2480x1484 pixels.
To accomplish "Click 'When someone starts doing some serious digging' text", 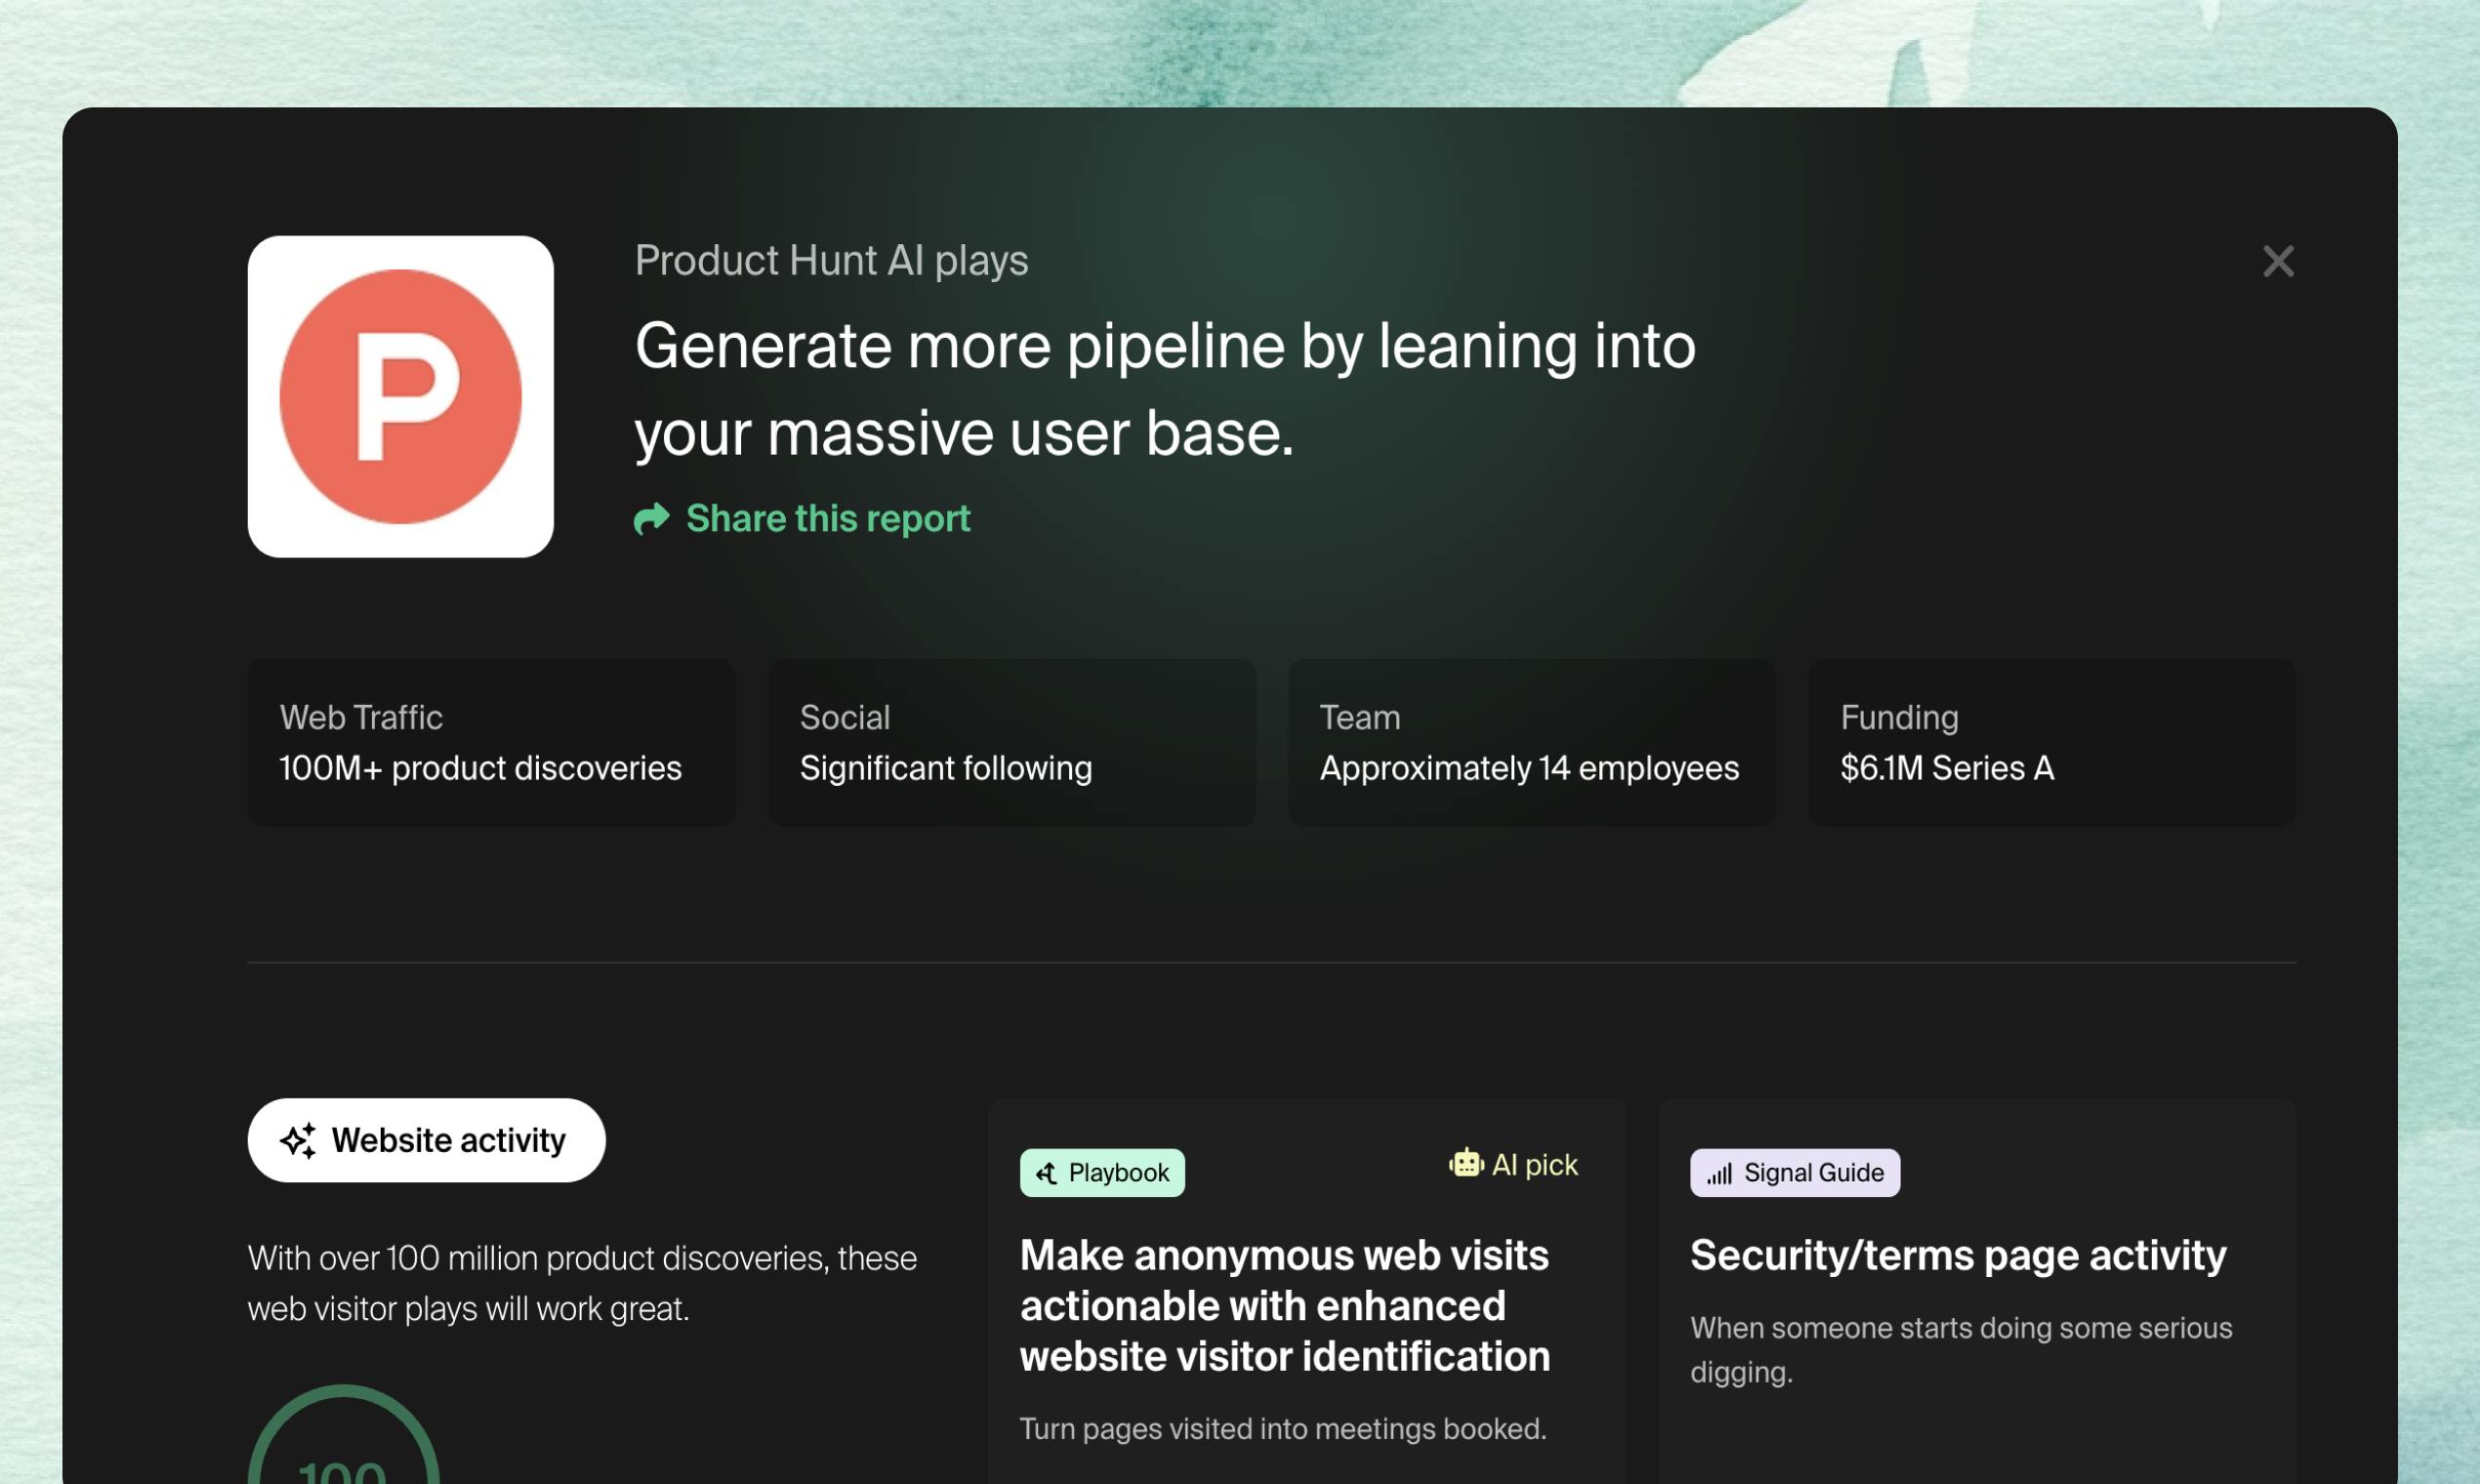I will click(x=1961, y=1350).
